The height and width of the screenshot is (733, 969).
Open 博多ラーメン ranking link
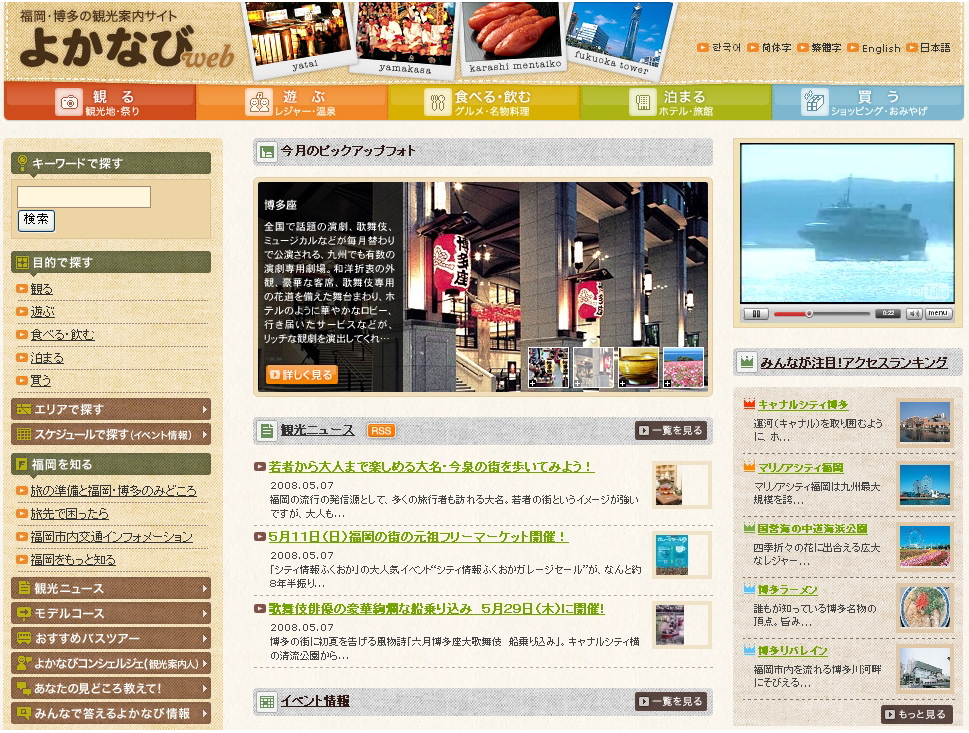point(787,590)
